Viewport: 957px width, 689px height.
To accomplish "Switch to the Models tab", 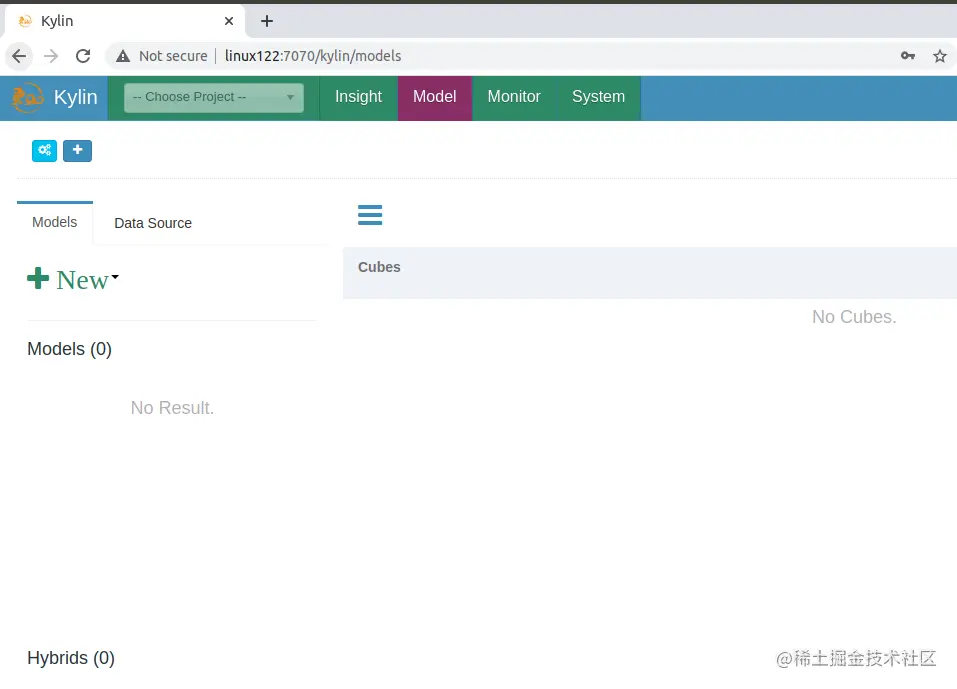I will (x=55, y=223).
